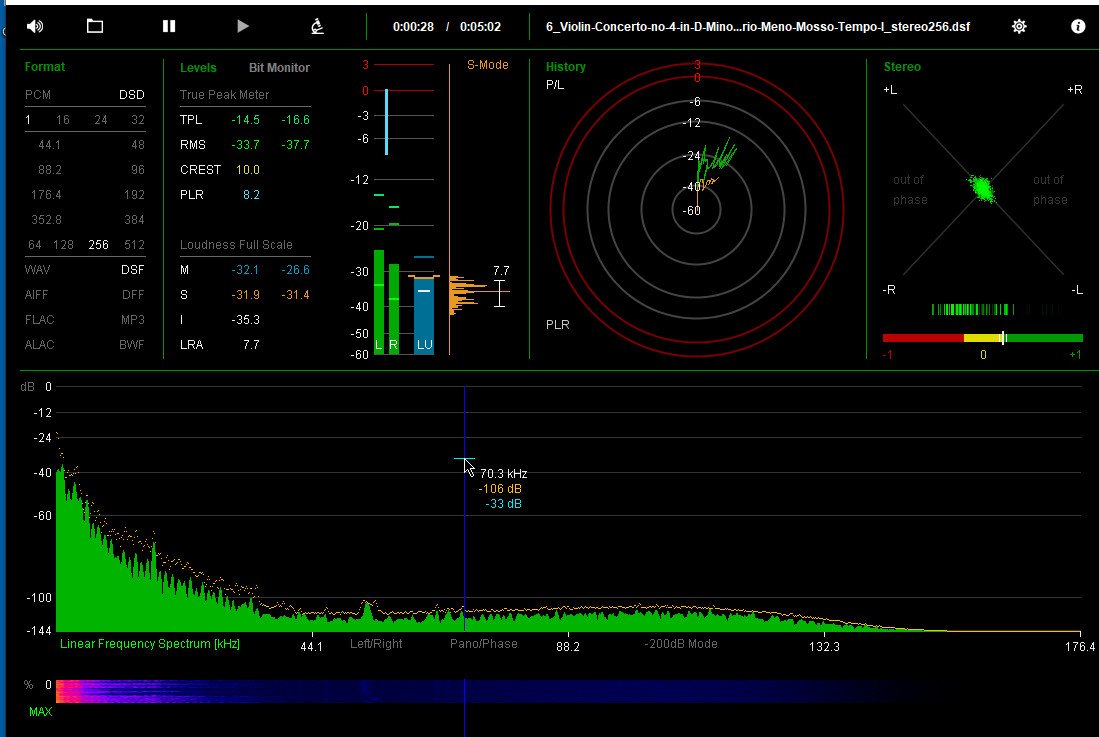The width and height of the screenshot is (1099, 737).
Task: Open the info icon
Action: [1078, 27]
